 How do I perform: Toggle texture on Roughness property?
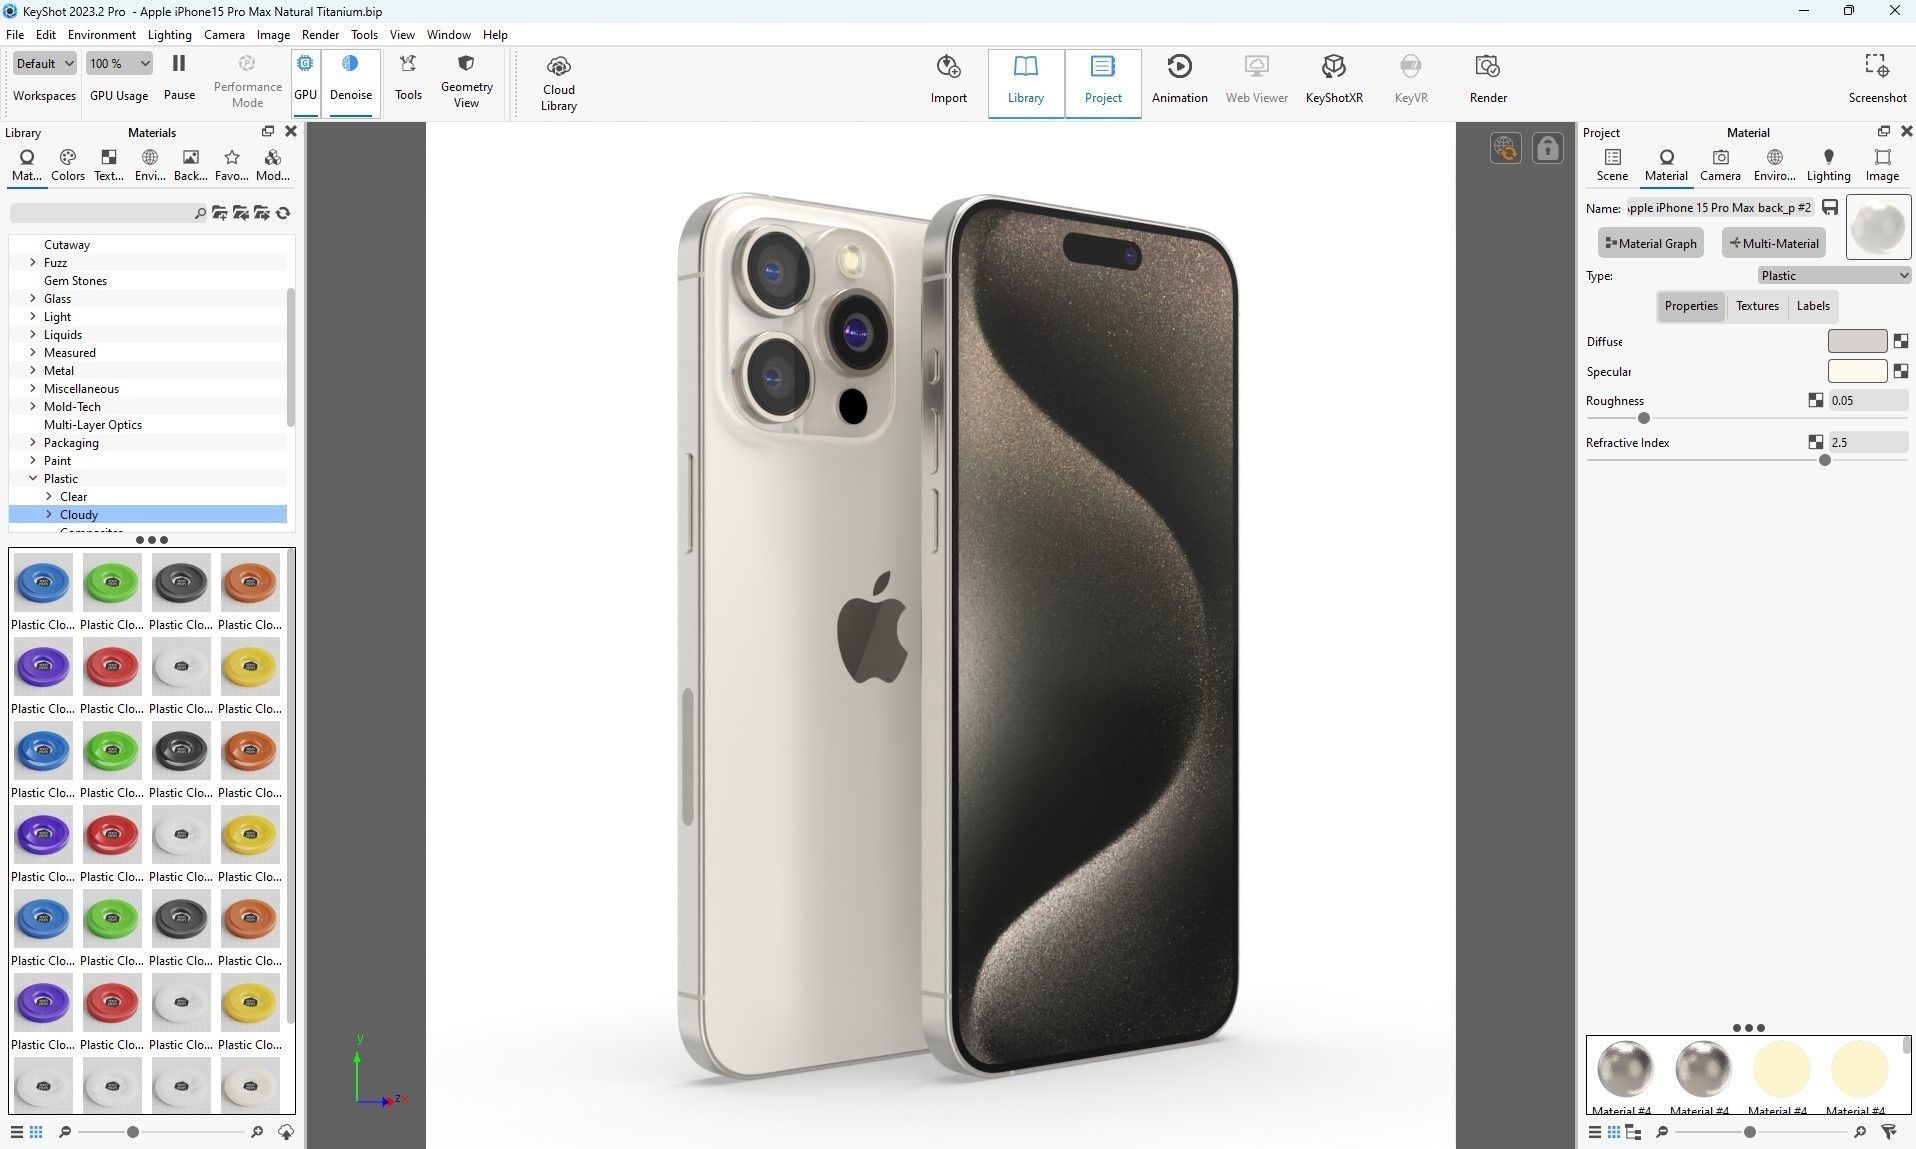click(x=1816, y=400)
